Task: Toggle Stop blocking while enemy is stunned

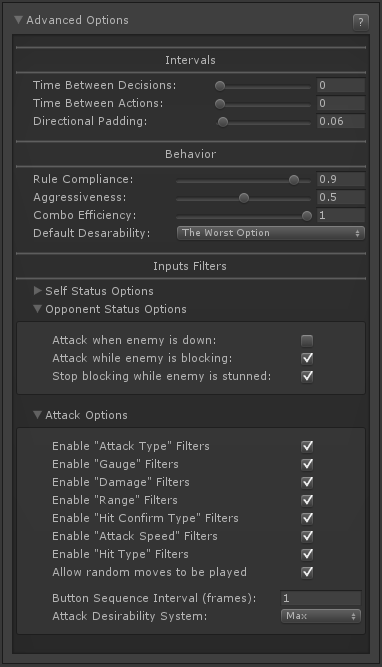Action: click(307, 376)
